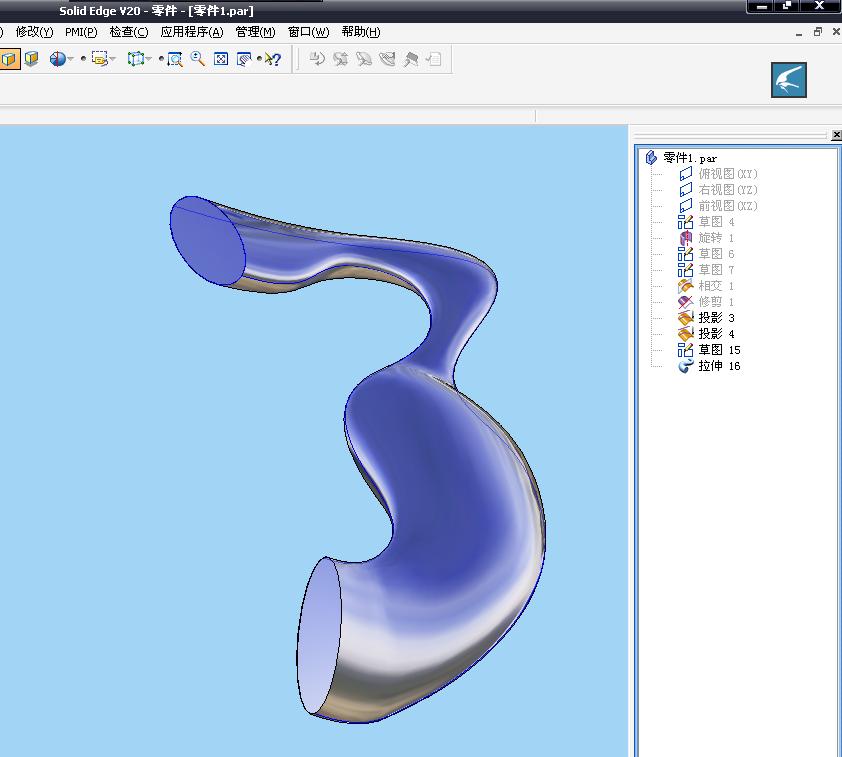Open the 帮助(H) menu

[x=361, y=32]
